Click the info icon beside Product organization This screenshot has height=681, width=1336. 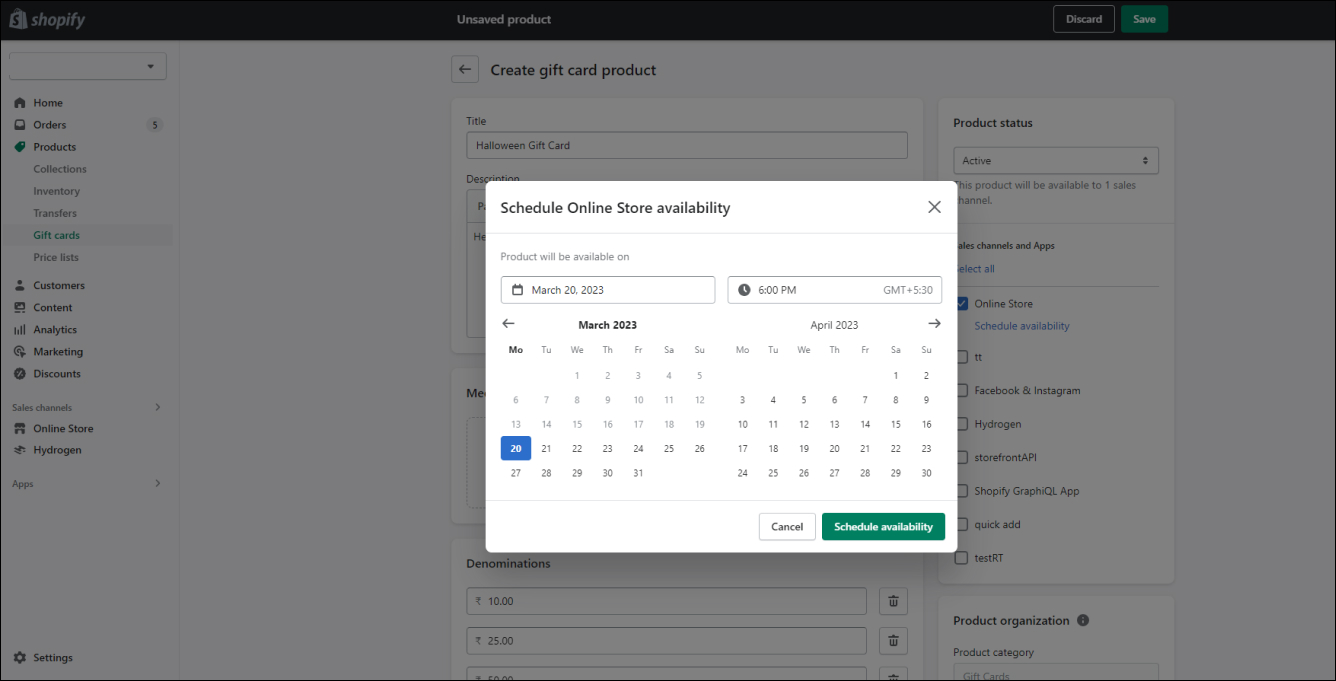[1083, 620]
